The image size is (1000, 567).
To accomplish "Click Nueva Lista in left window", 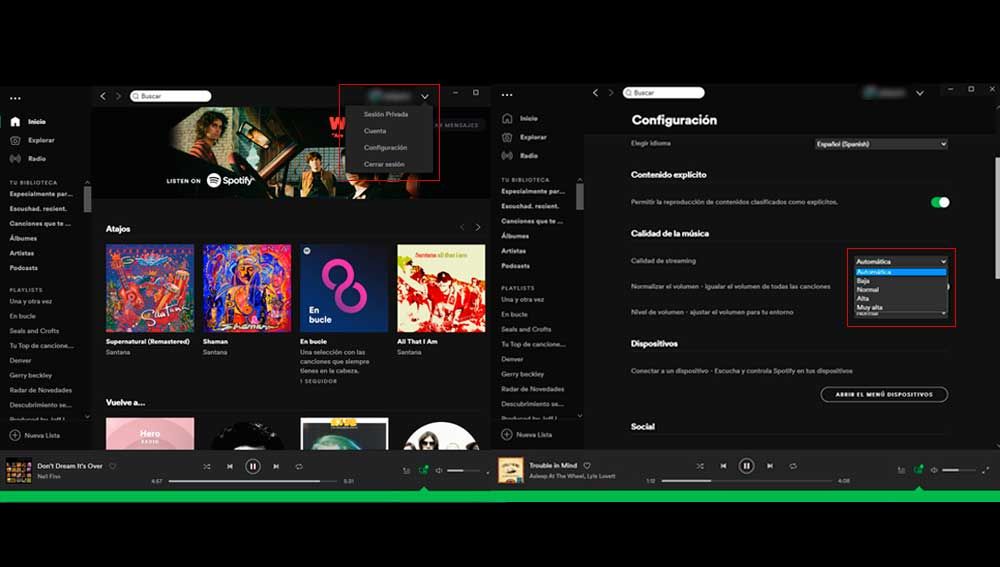I will tap(35, 436).
